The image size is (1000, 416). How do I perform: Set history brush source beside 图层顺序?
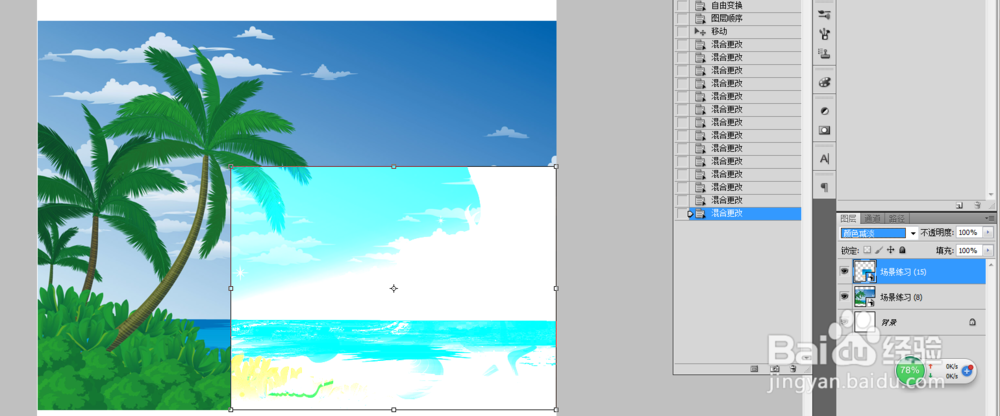[682, 19]
